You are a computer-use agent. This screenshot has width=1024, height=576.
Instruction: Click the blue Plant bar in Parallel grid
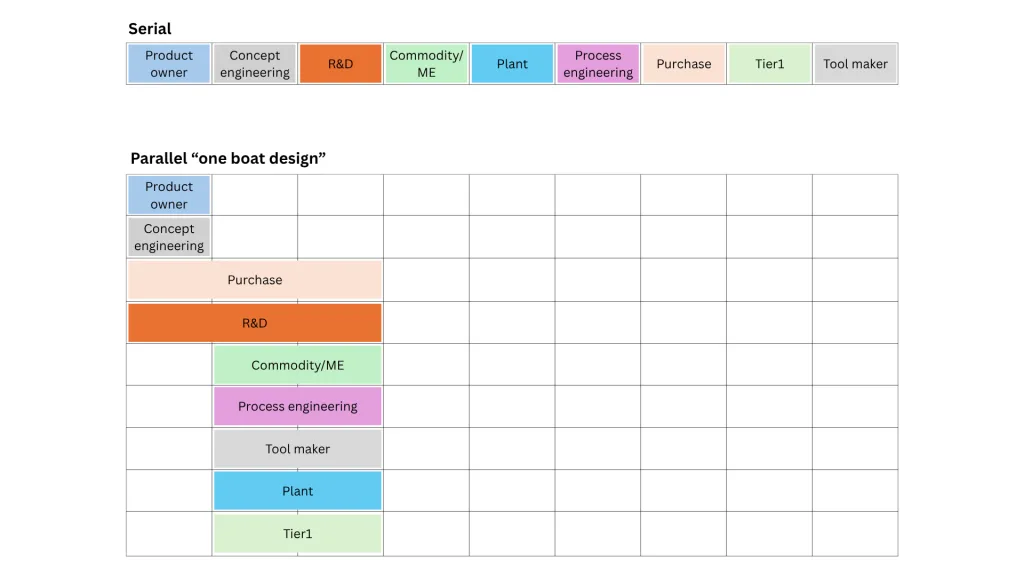[298, 490]
